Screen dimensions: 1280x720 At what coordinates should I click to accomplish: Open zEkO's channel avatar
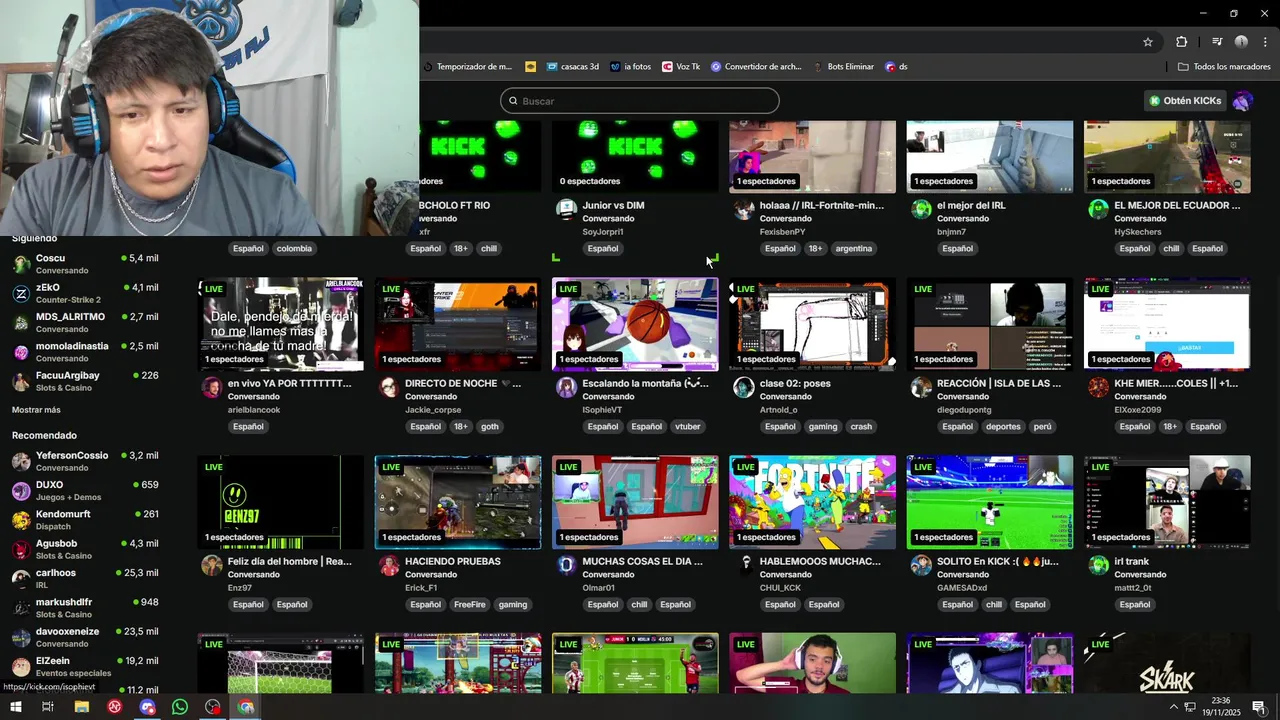tap(21, 294)
